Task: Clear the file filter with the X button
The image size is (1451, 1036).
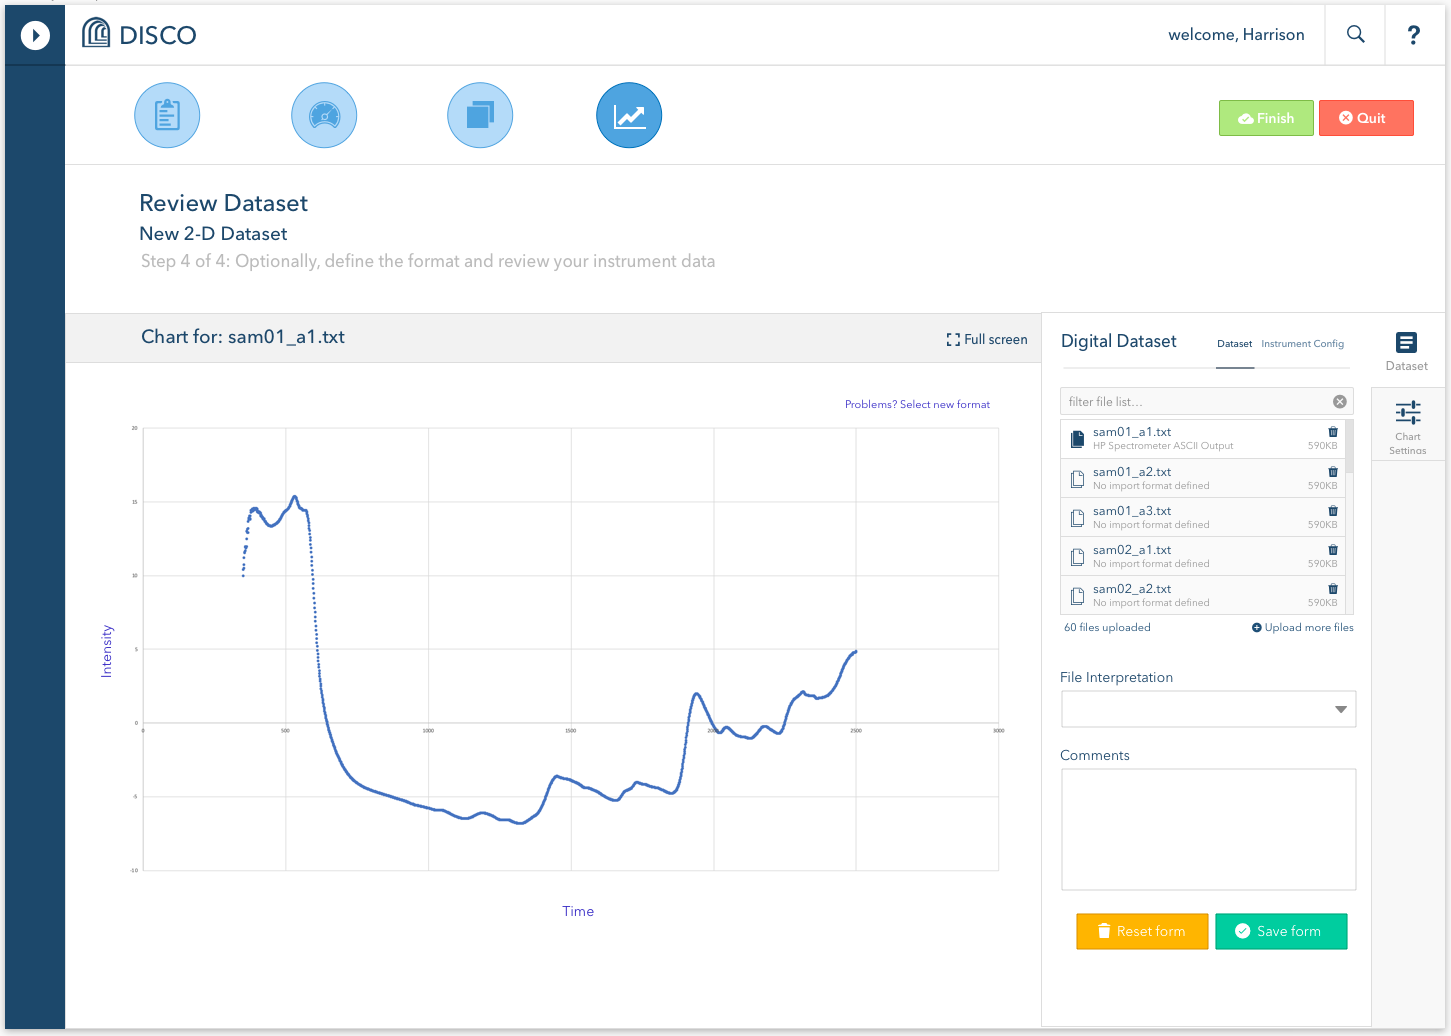Action: click(x=1339, y=401)
